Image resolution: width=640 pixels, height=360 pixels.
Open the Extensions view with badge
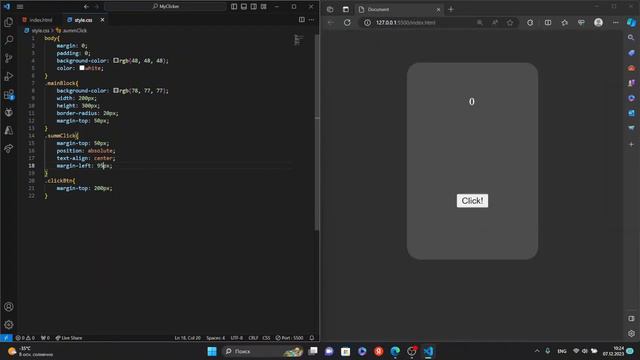(9, 95)
